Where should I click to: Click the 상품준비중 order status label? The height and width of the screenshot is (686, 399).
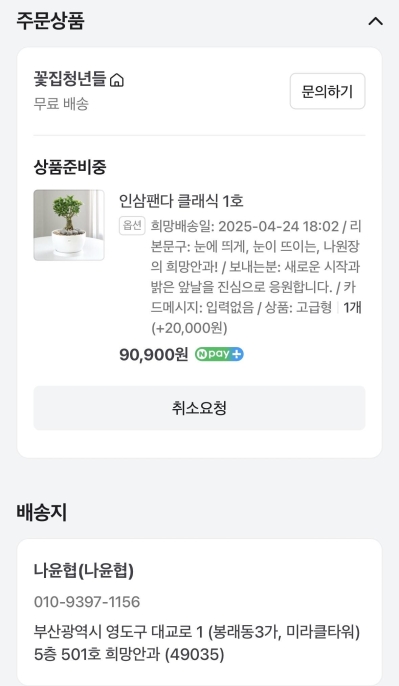pyautogui.click(x=70, y=167)
